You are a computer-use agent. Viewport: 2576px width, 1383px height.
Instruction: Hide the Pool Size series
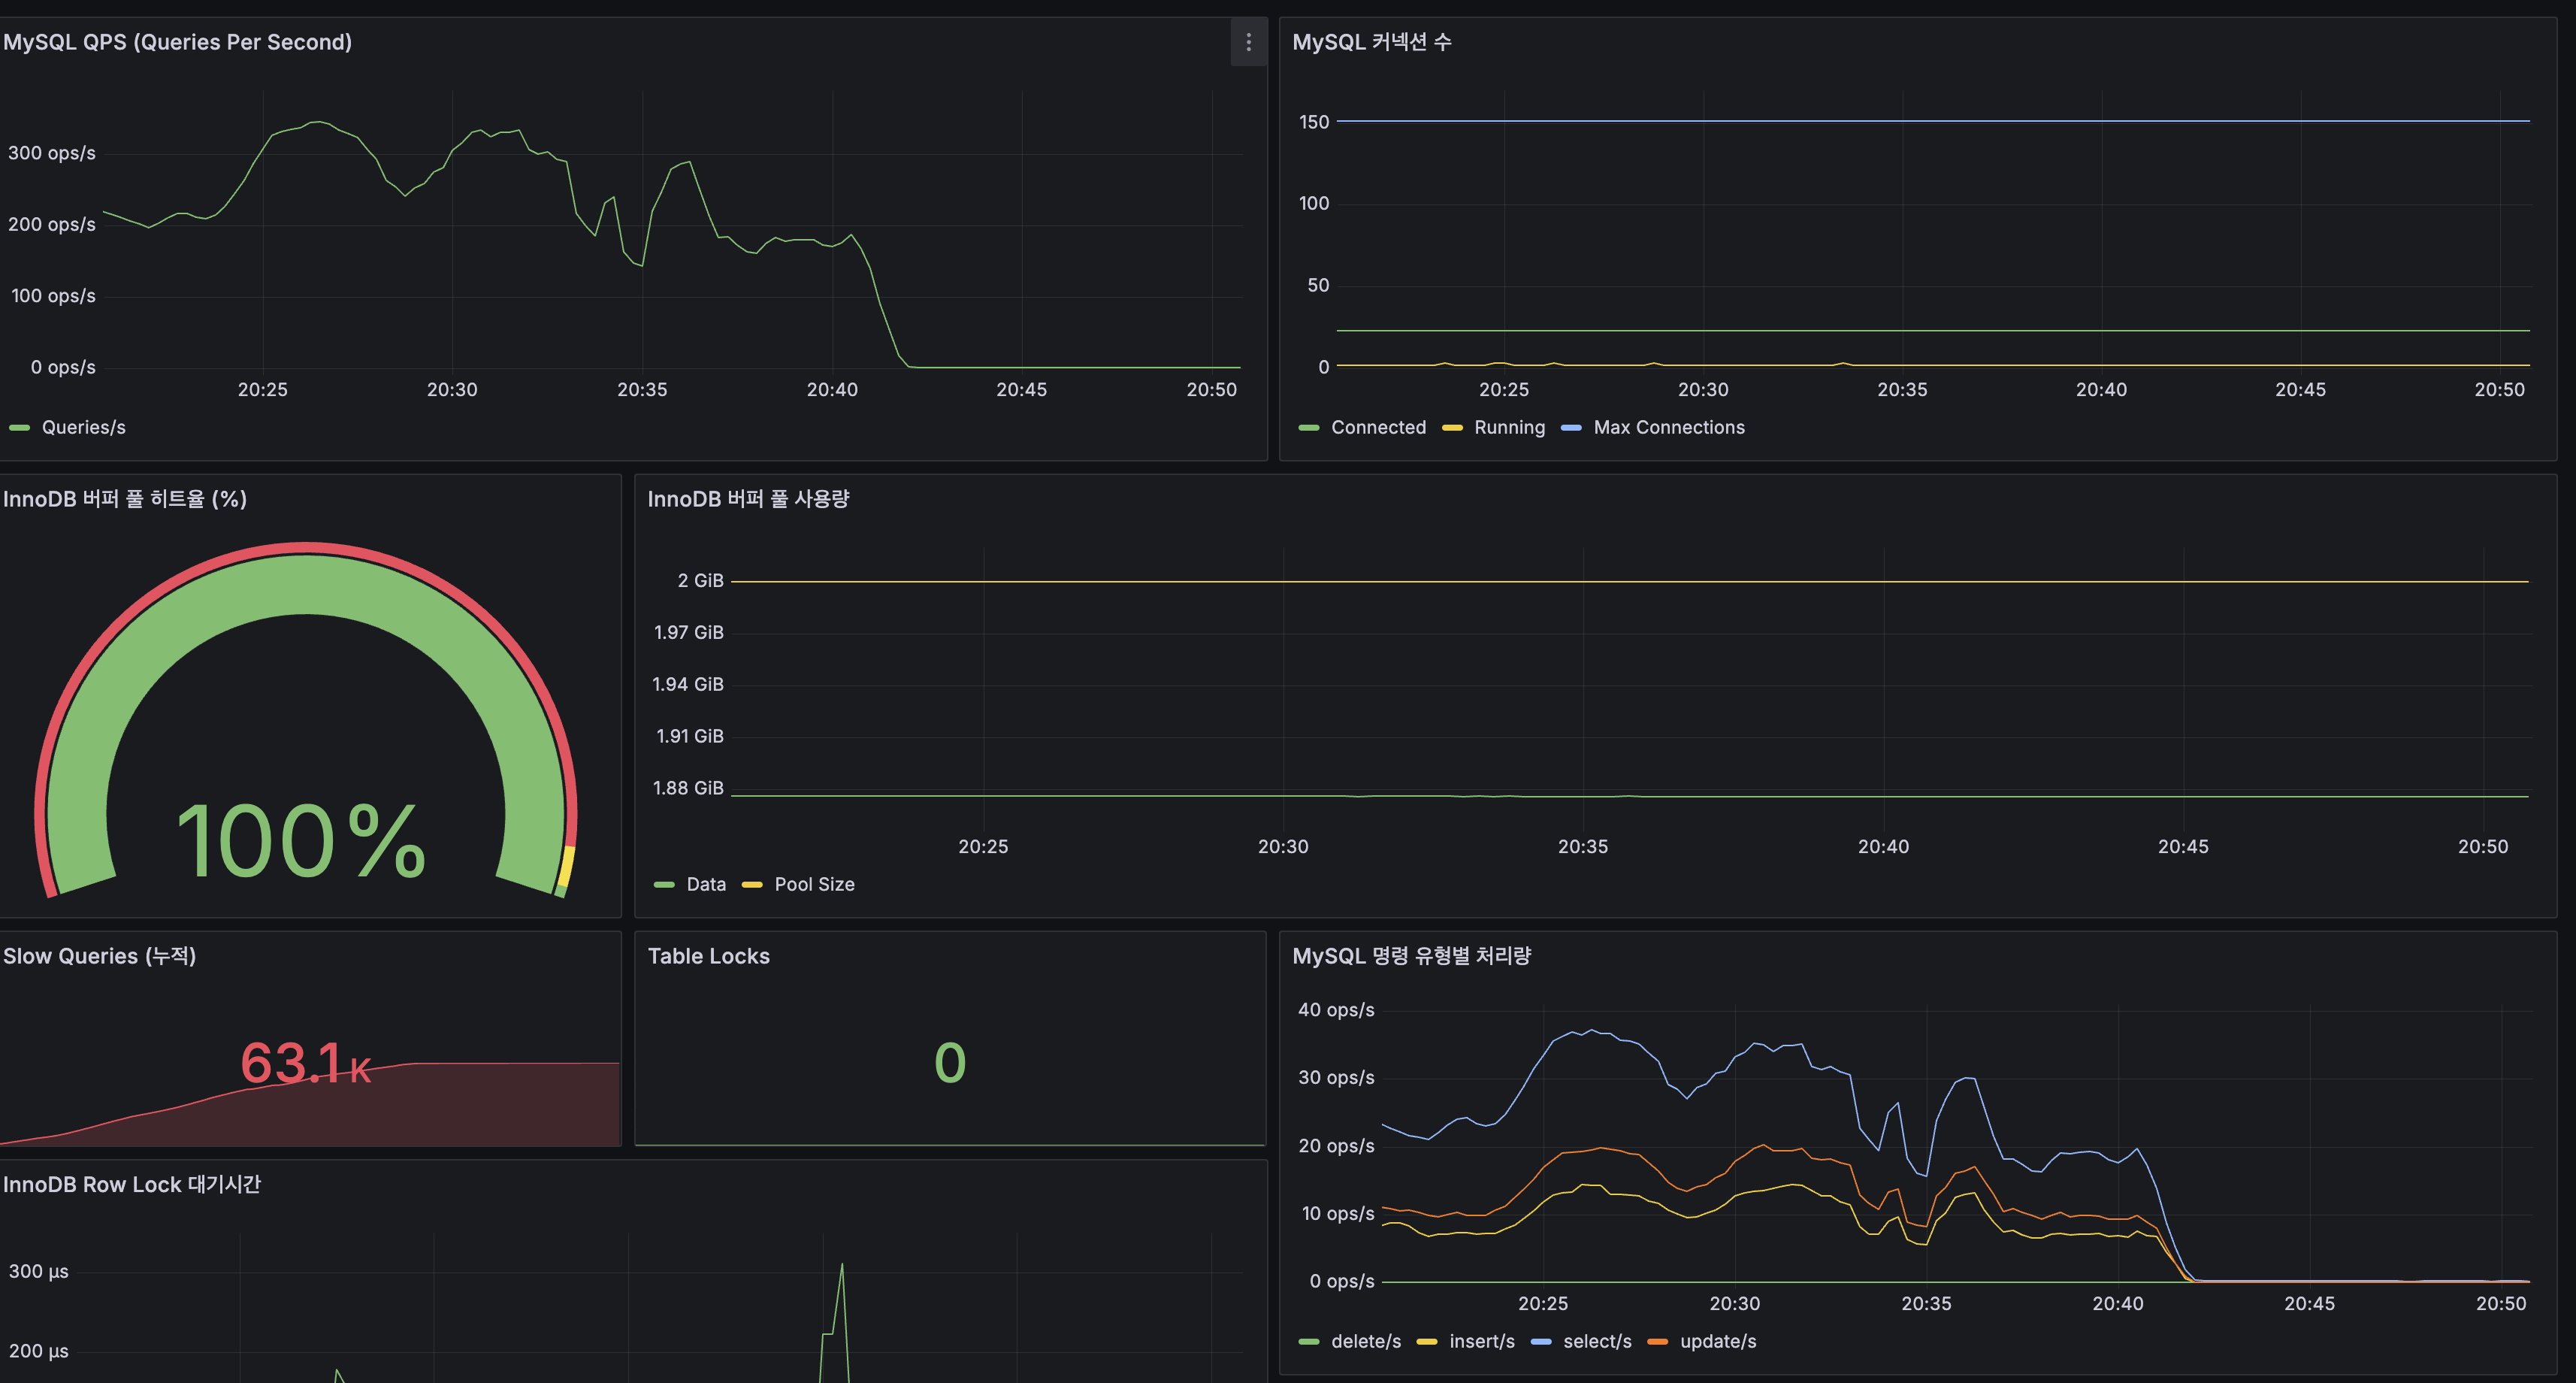(x=814, y=884)
